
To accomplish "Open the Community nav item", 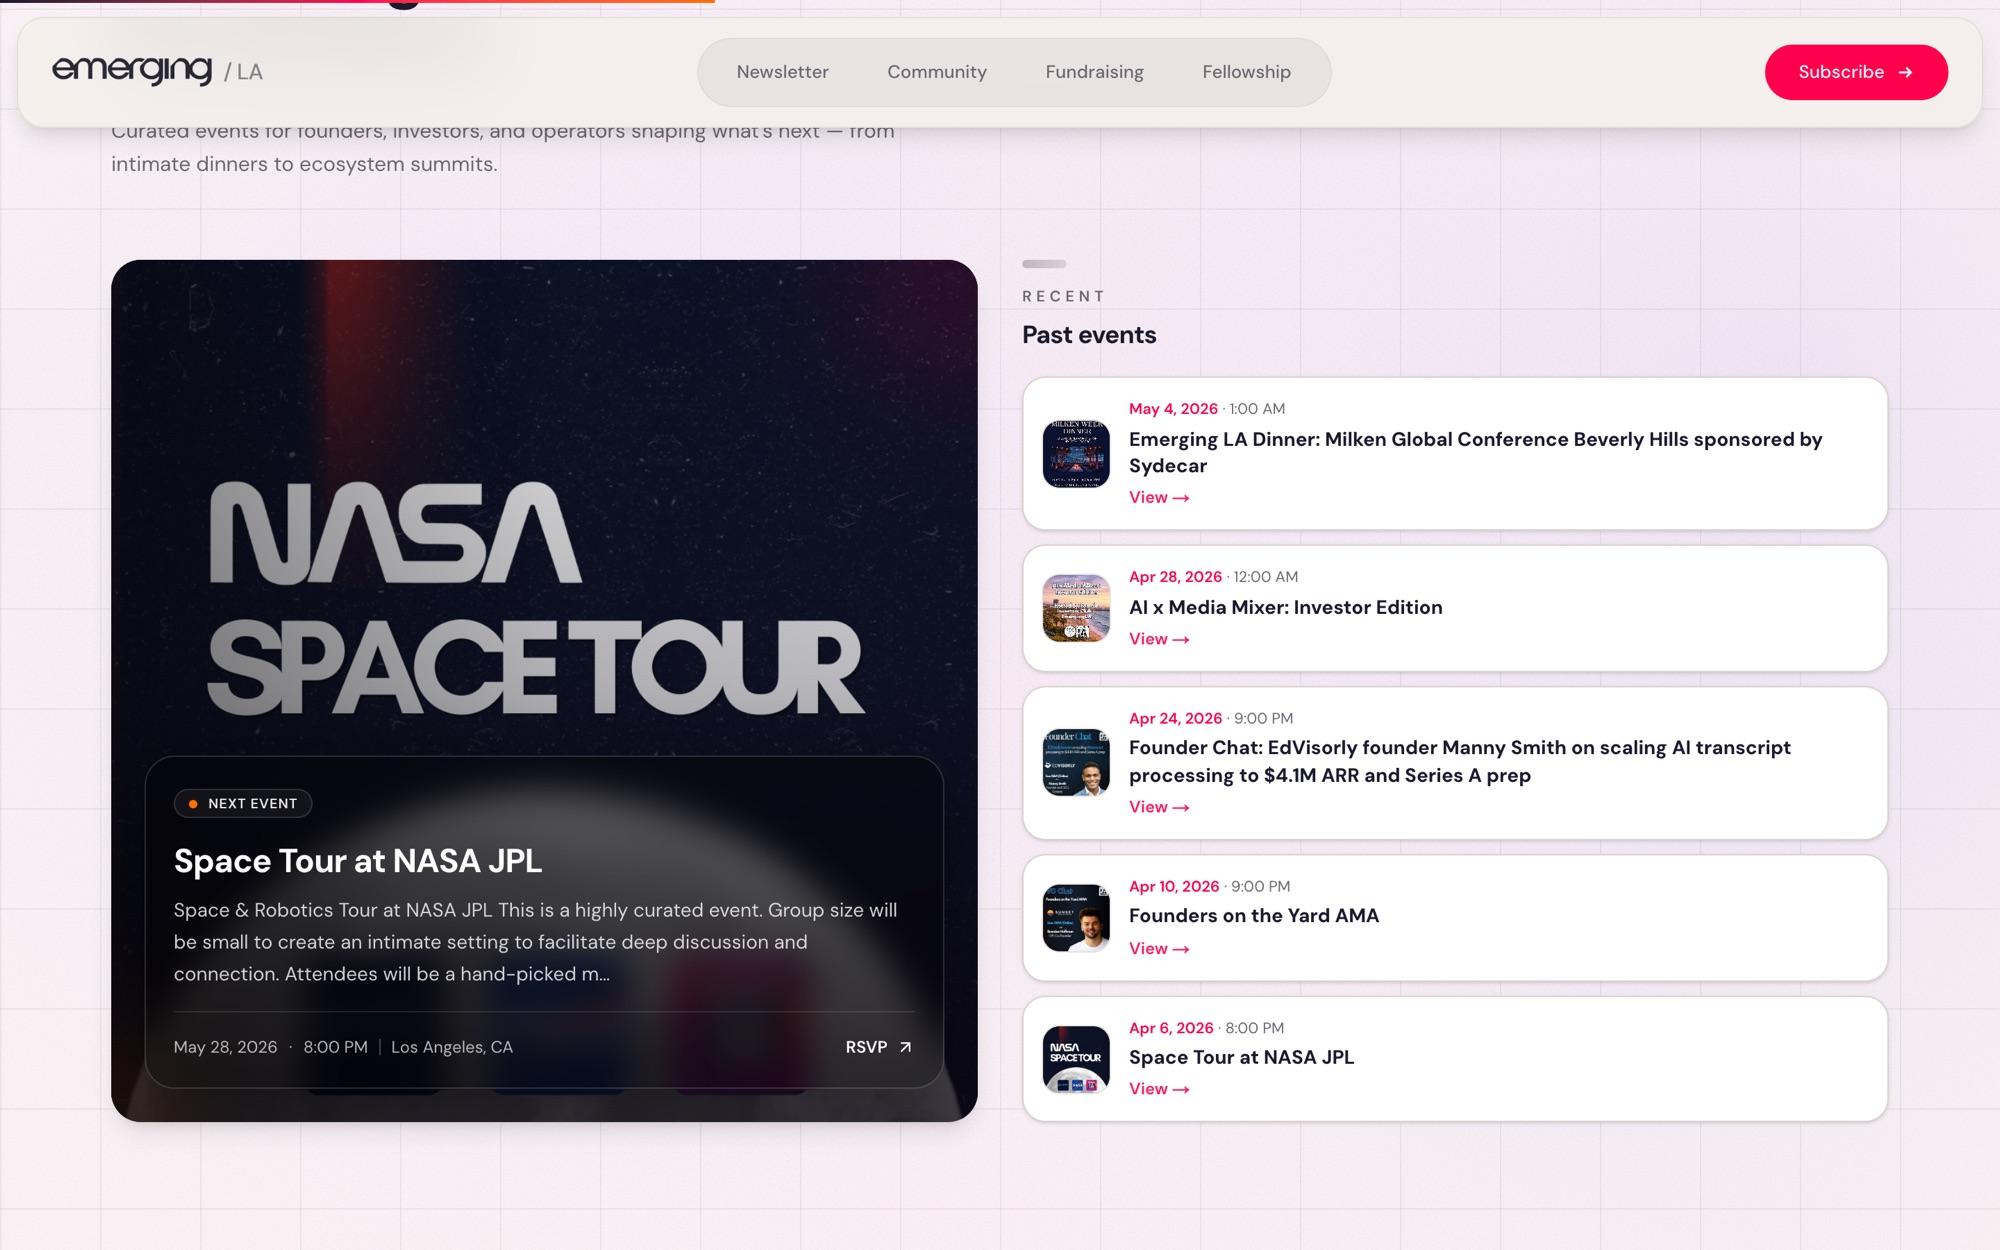I will point(937,72).
